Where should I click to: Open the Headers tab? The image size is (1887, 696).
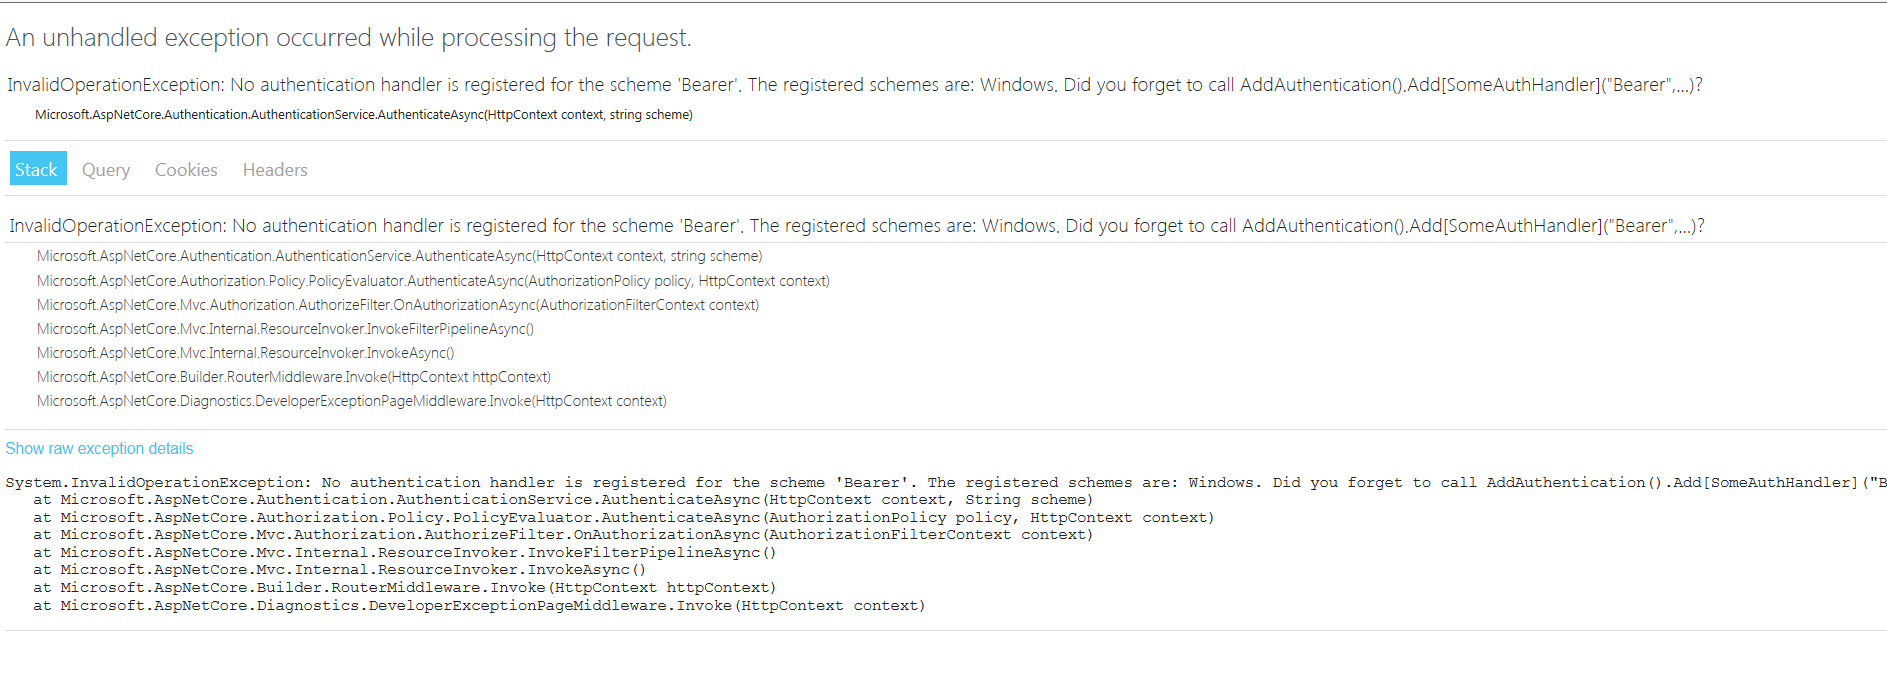(275, 170)
